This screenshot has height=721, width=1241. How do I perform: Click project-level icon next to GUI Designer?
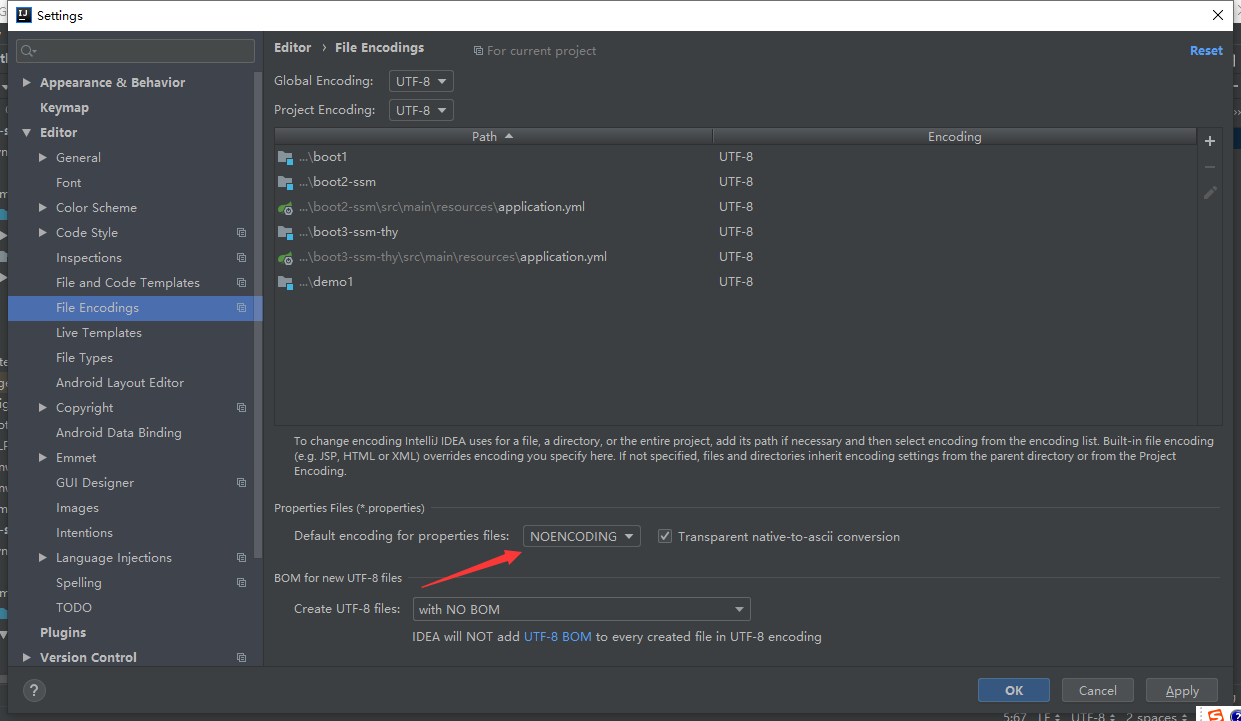point(241,482)
